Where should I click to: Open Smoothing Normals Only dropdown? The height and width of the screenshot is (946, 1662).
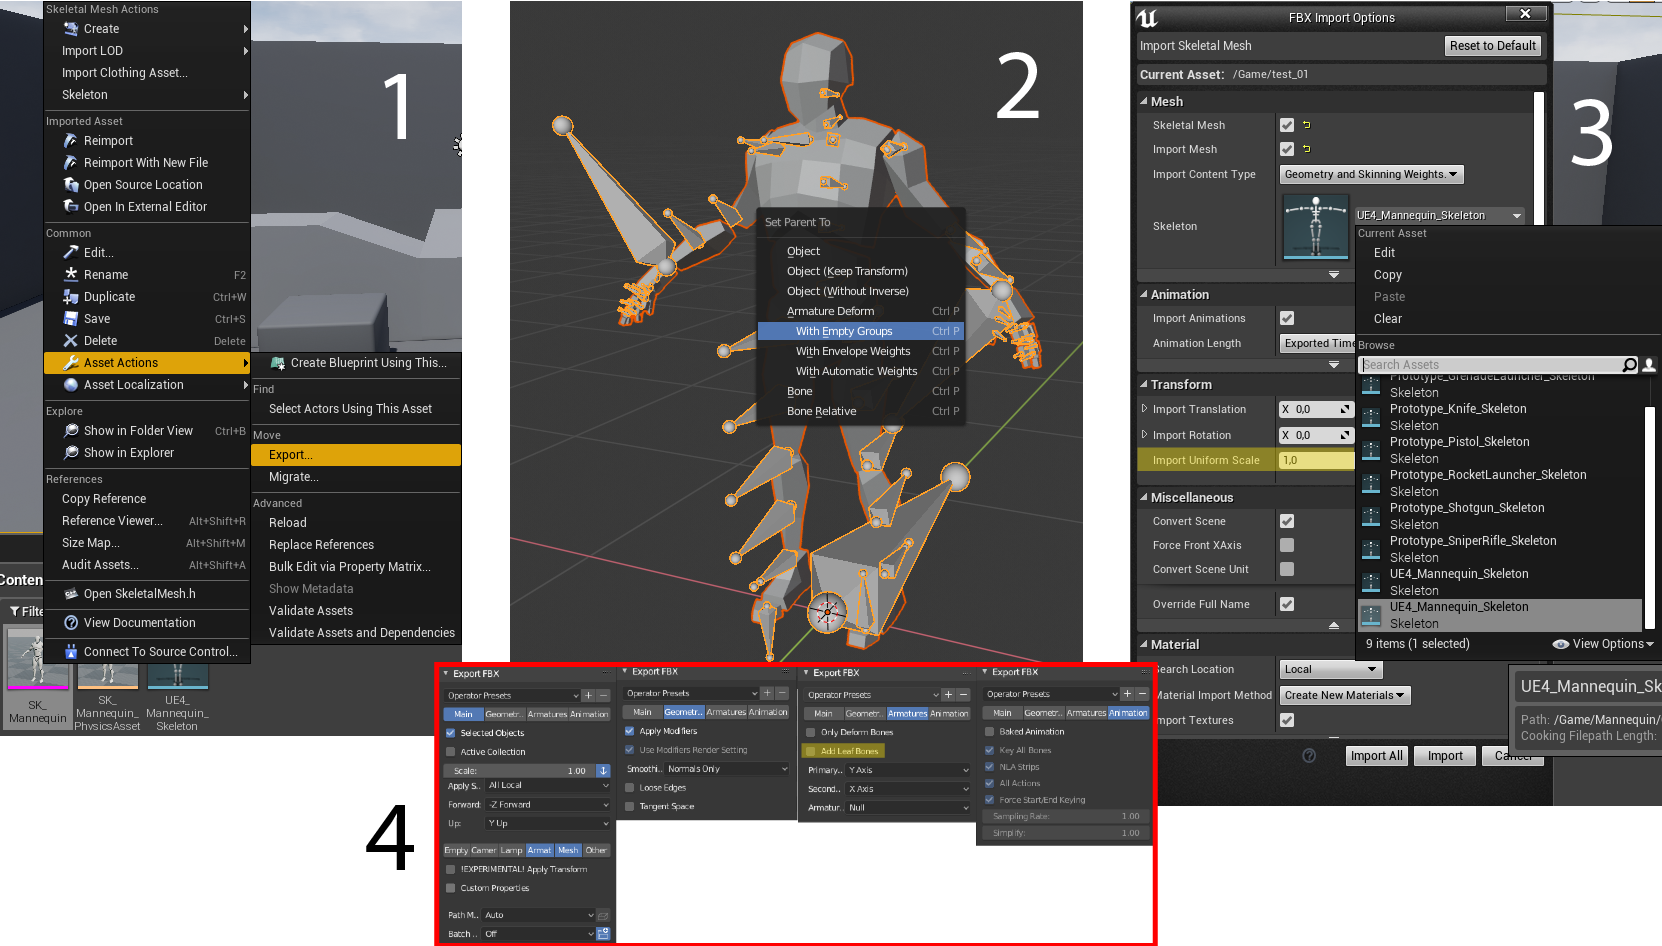[x=728, y=769]
